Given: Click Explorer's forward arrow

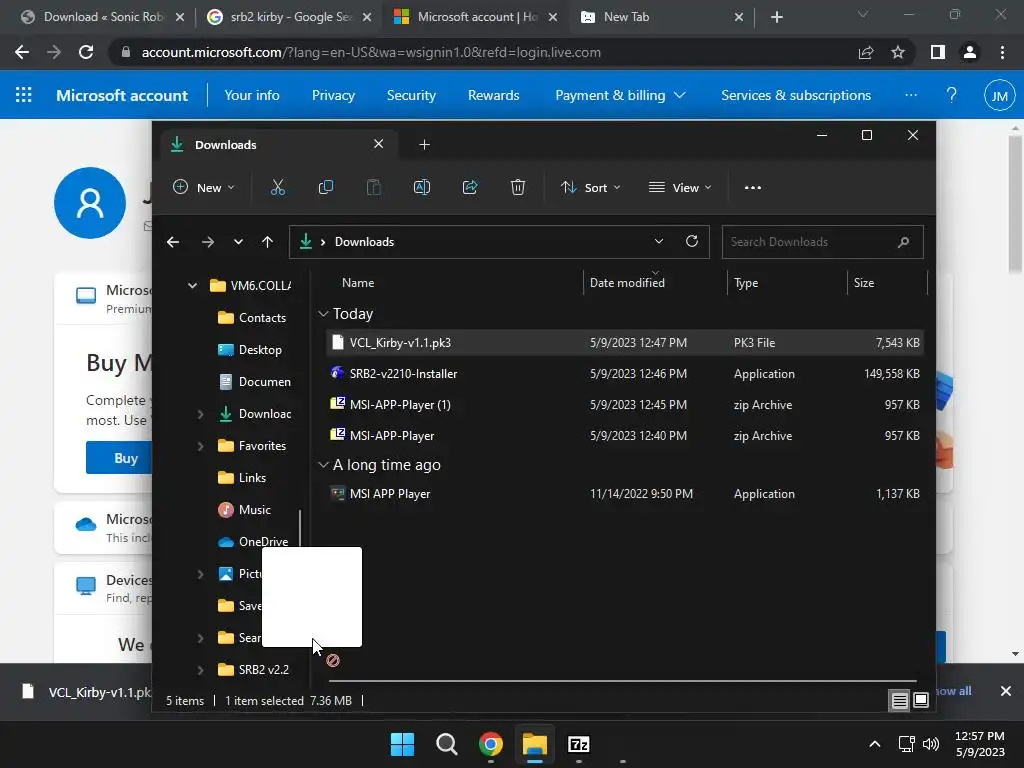Looking at the screenshot, I should [x=208, y=242].
